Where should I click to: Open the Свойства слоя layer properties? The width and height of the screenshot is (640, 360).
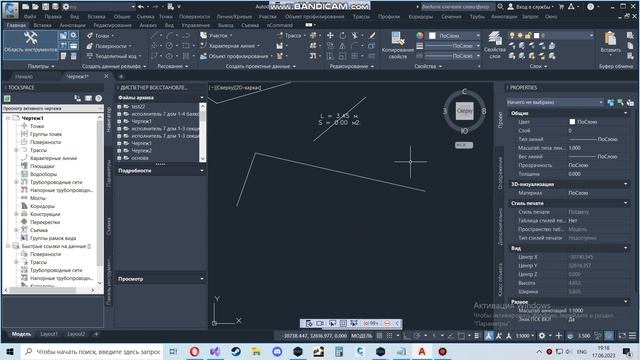(495, 45)
